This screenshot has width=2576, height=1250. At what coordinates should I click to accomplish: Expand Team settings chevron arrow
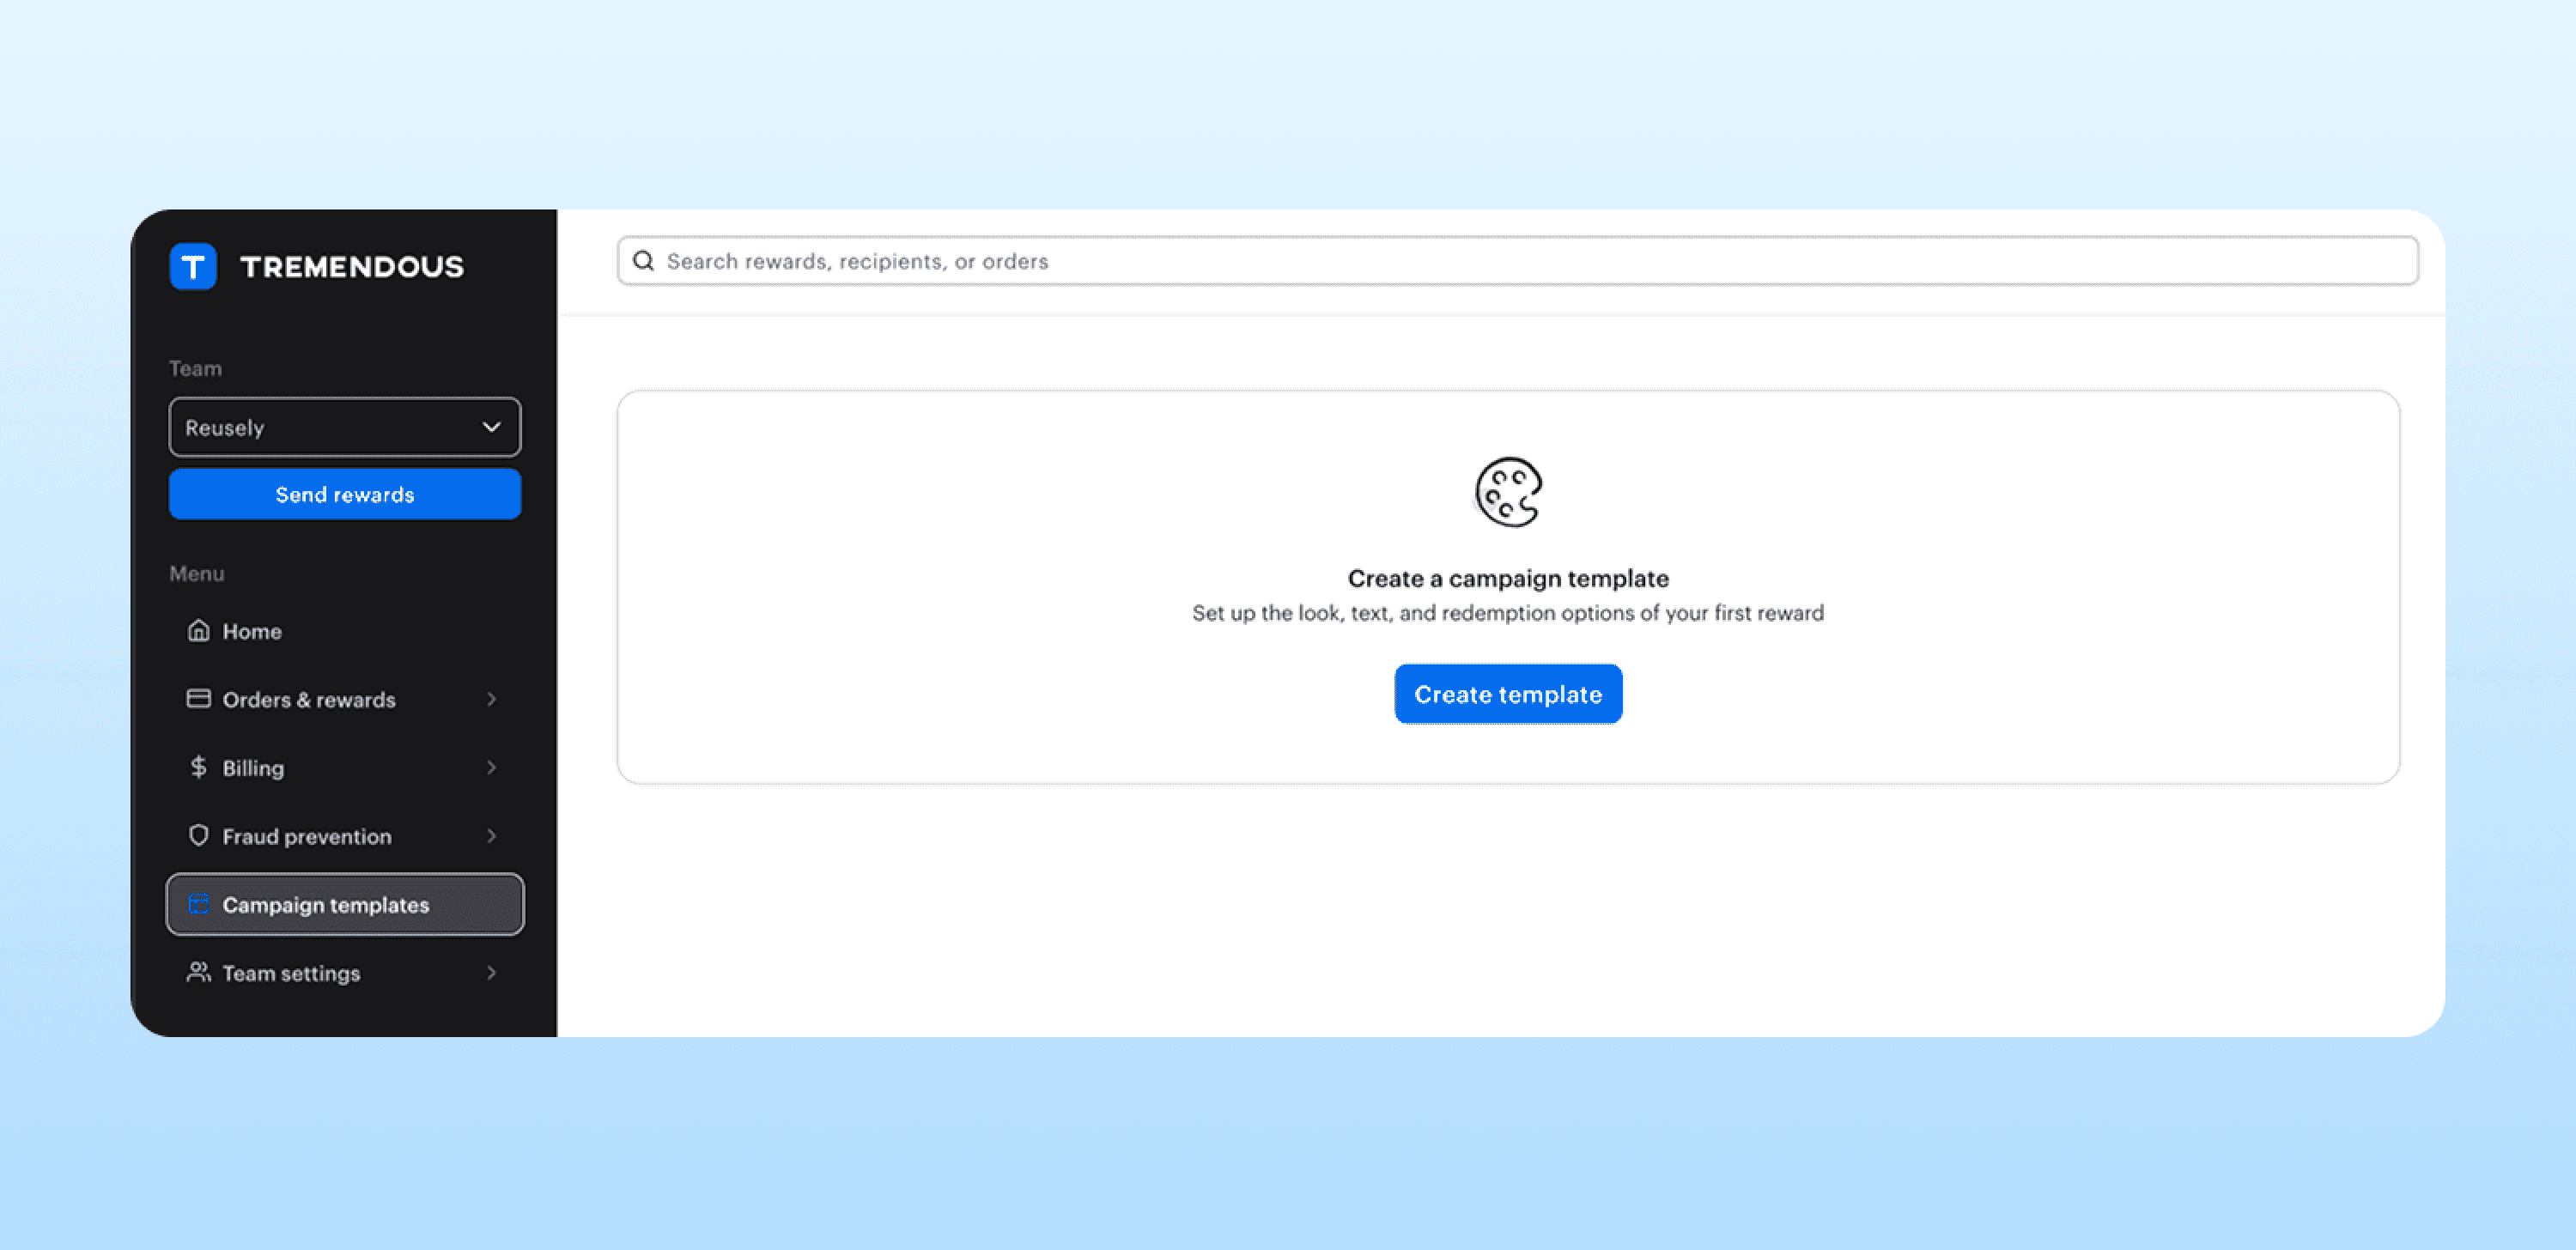tap(491, 972)
